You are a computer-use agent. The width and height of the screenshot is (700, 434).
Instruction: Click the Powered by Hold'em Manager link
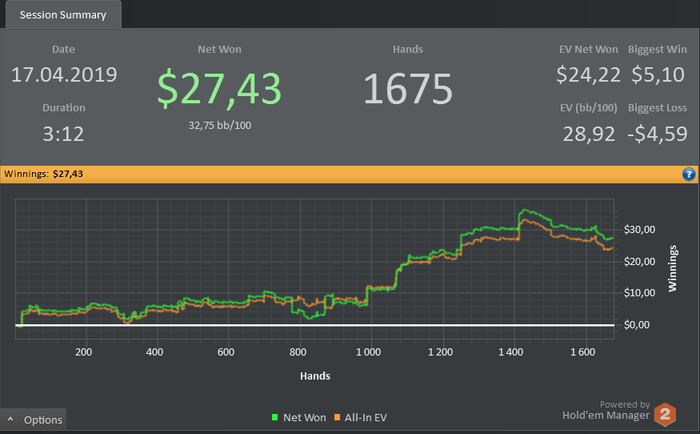(x=606, y=410)
